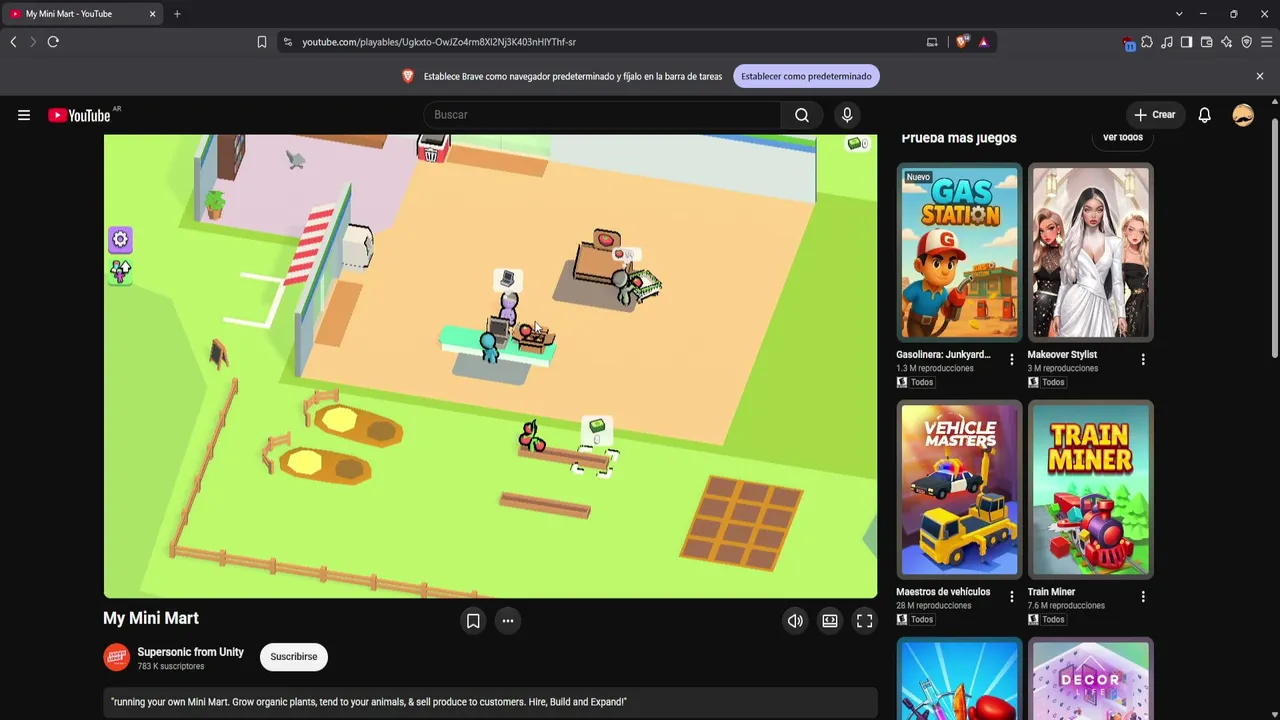Click the cash pickup icon on the farm
The width and height of the screenshot is (1280, 720).
coord(597,431)
